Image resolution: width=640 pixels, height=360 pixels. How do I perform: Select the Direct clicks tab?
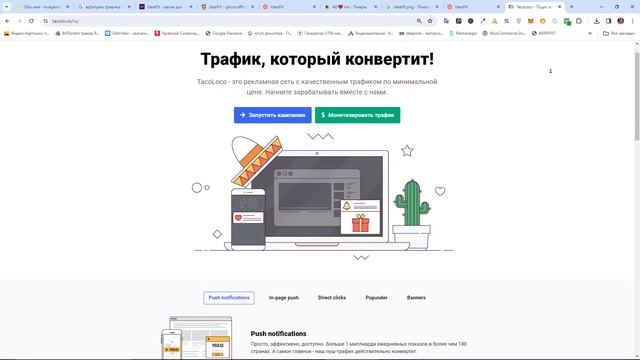click(332, 298)
